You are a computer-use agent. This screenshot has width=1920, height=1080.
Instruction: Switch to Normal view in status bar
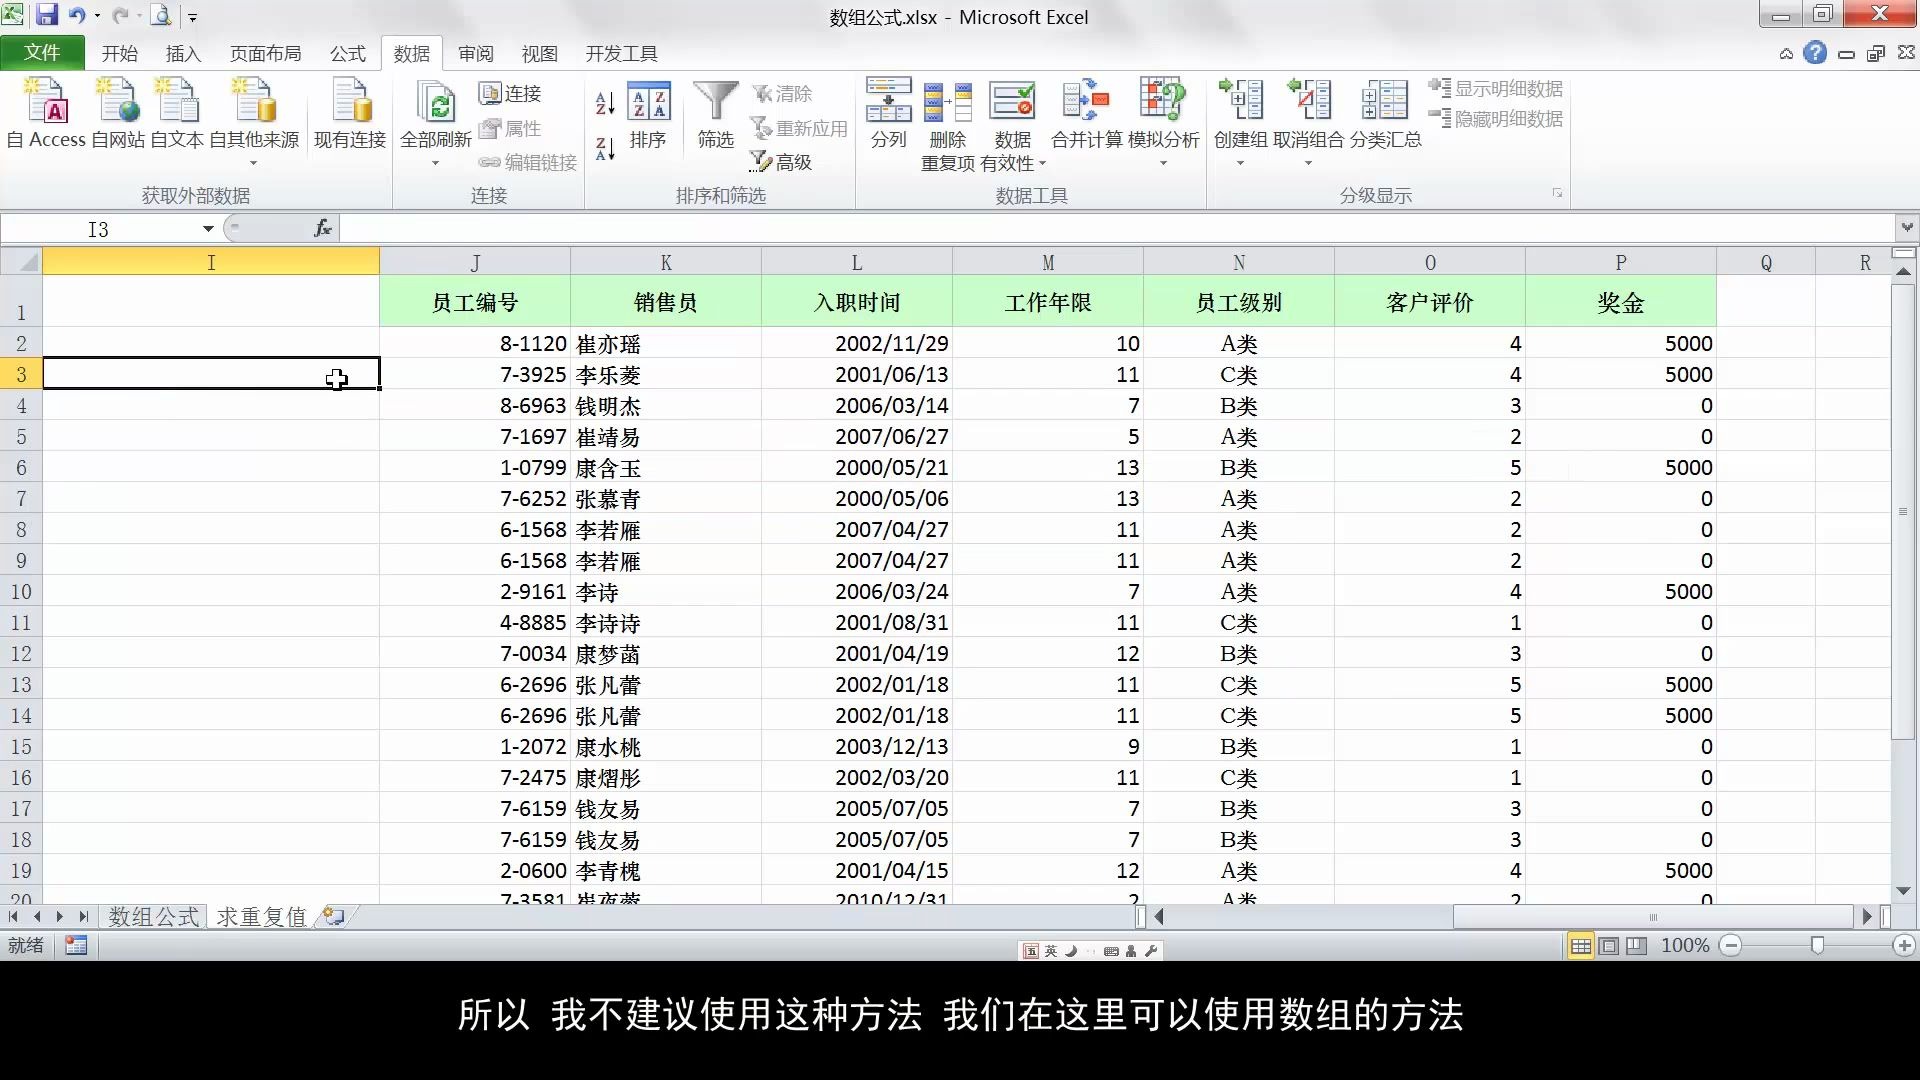1580,946
